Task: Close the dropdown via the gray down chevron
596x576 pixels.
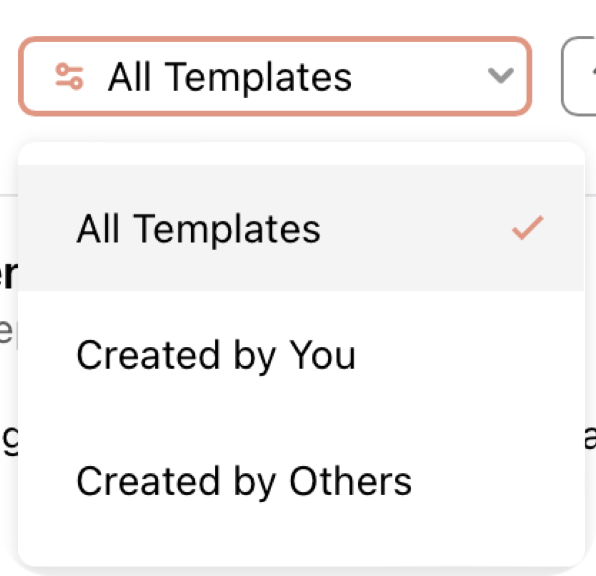Action: [501, 76]
